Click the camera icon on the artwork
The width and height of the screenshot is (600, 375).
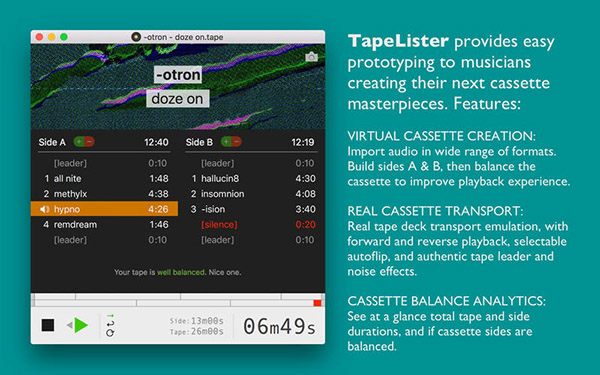click(311, 57)
